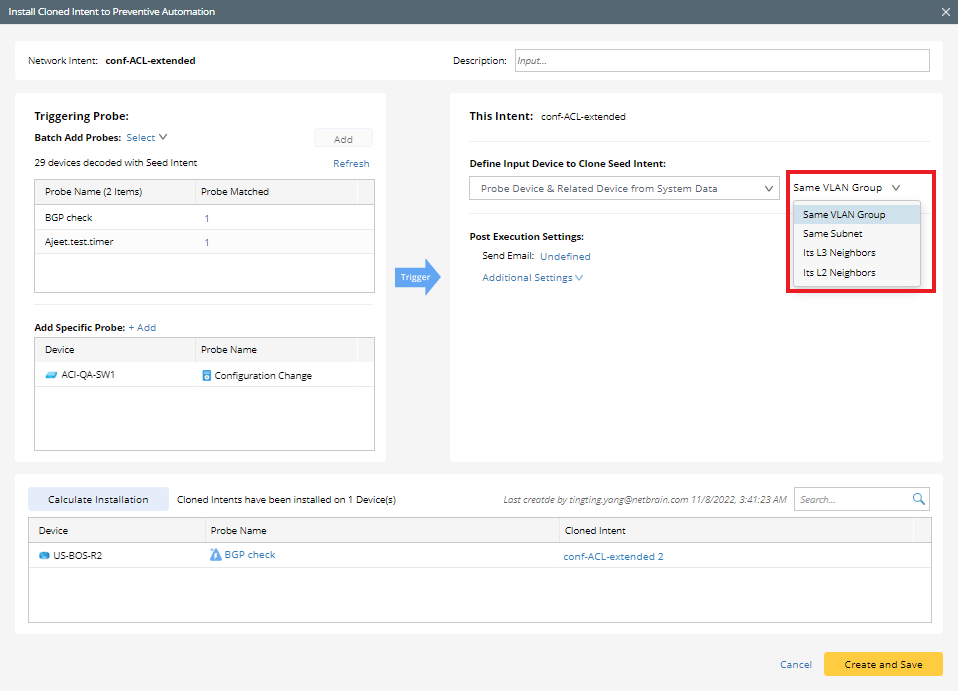Open the Batch Add Probes Select dropdown
The width and height of the screenshot is (958, 691).
[x=146, y=138]
